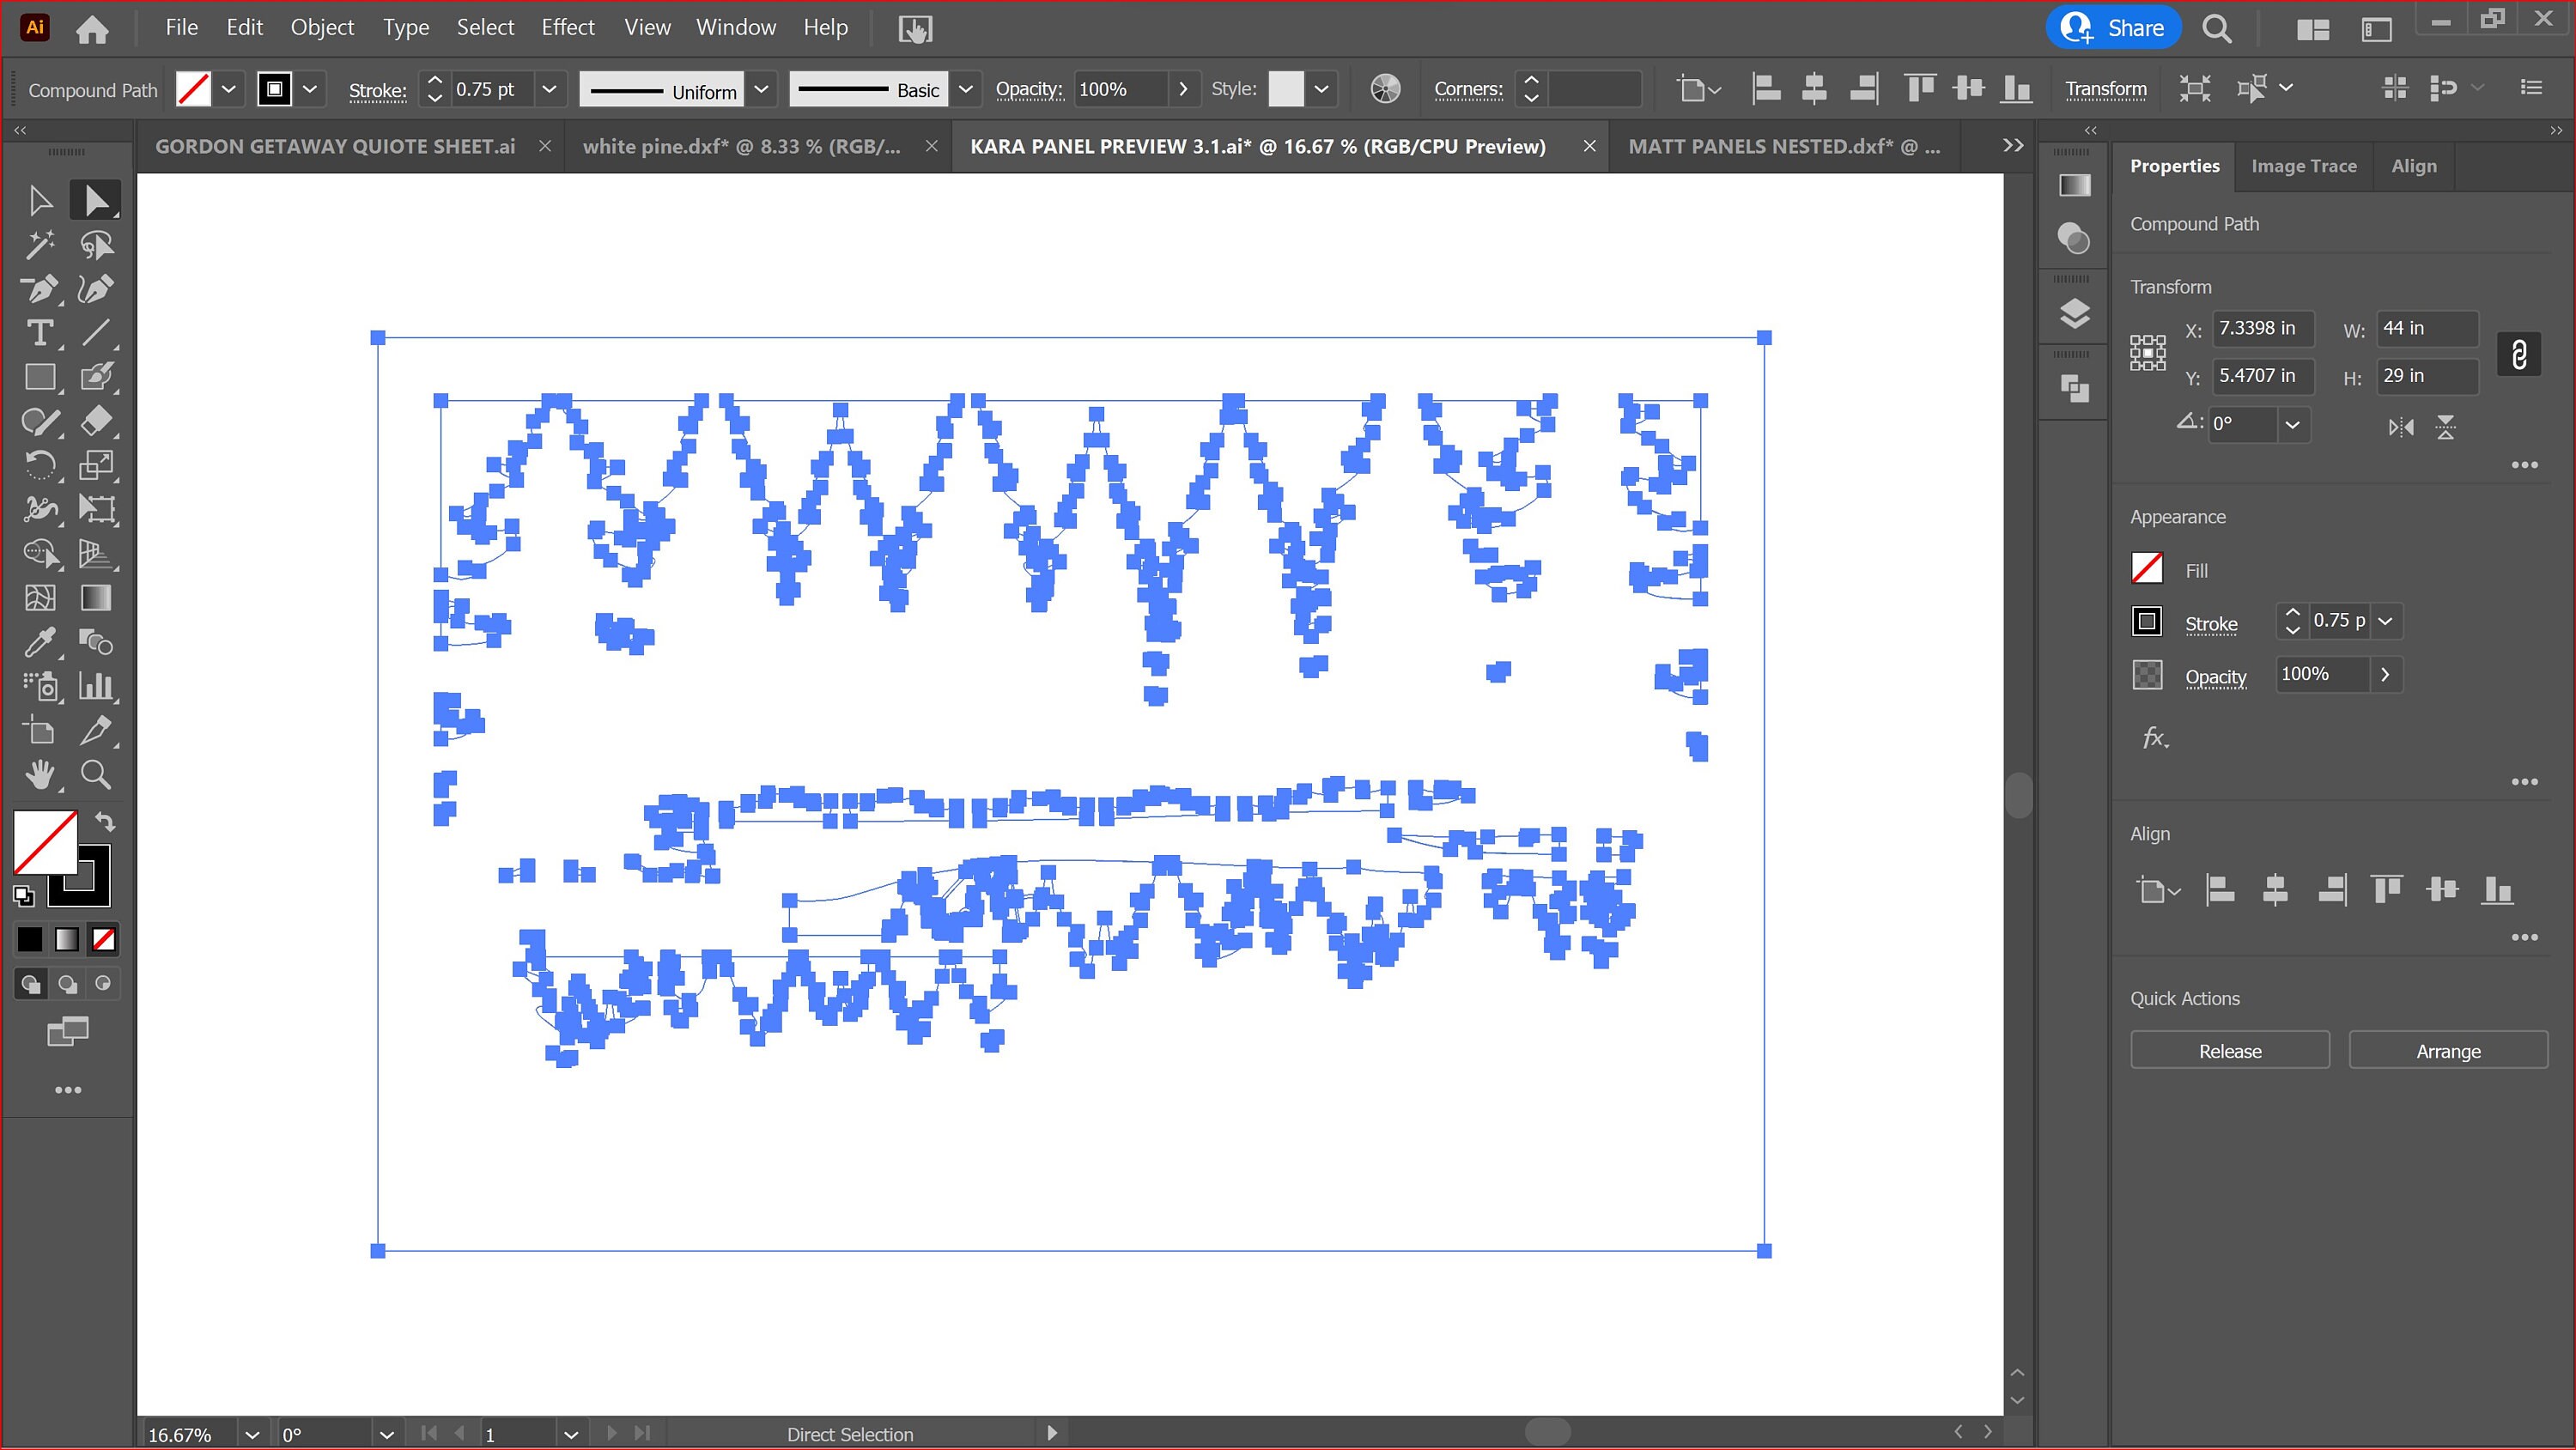
Task: Select the Eyedropper tool
Action: (40, 642)
